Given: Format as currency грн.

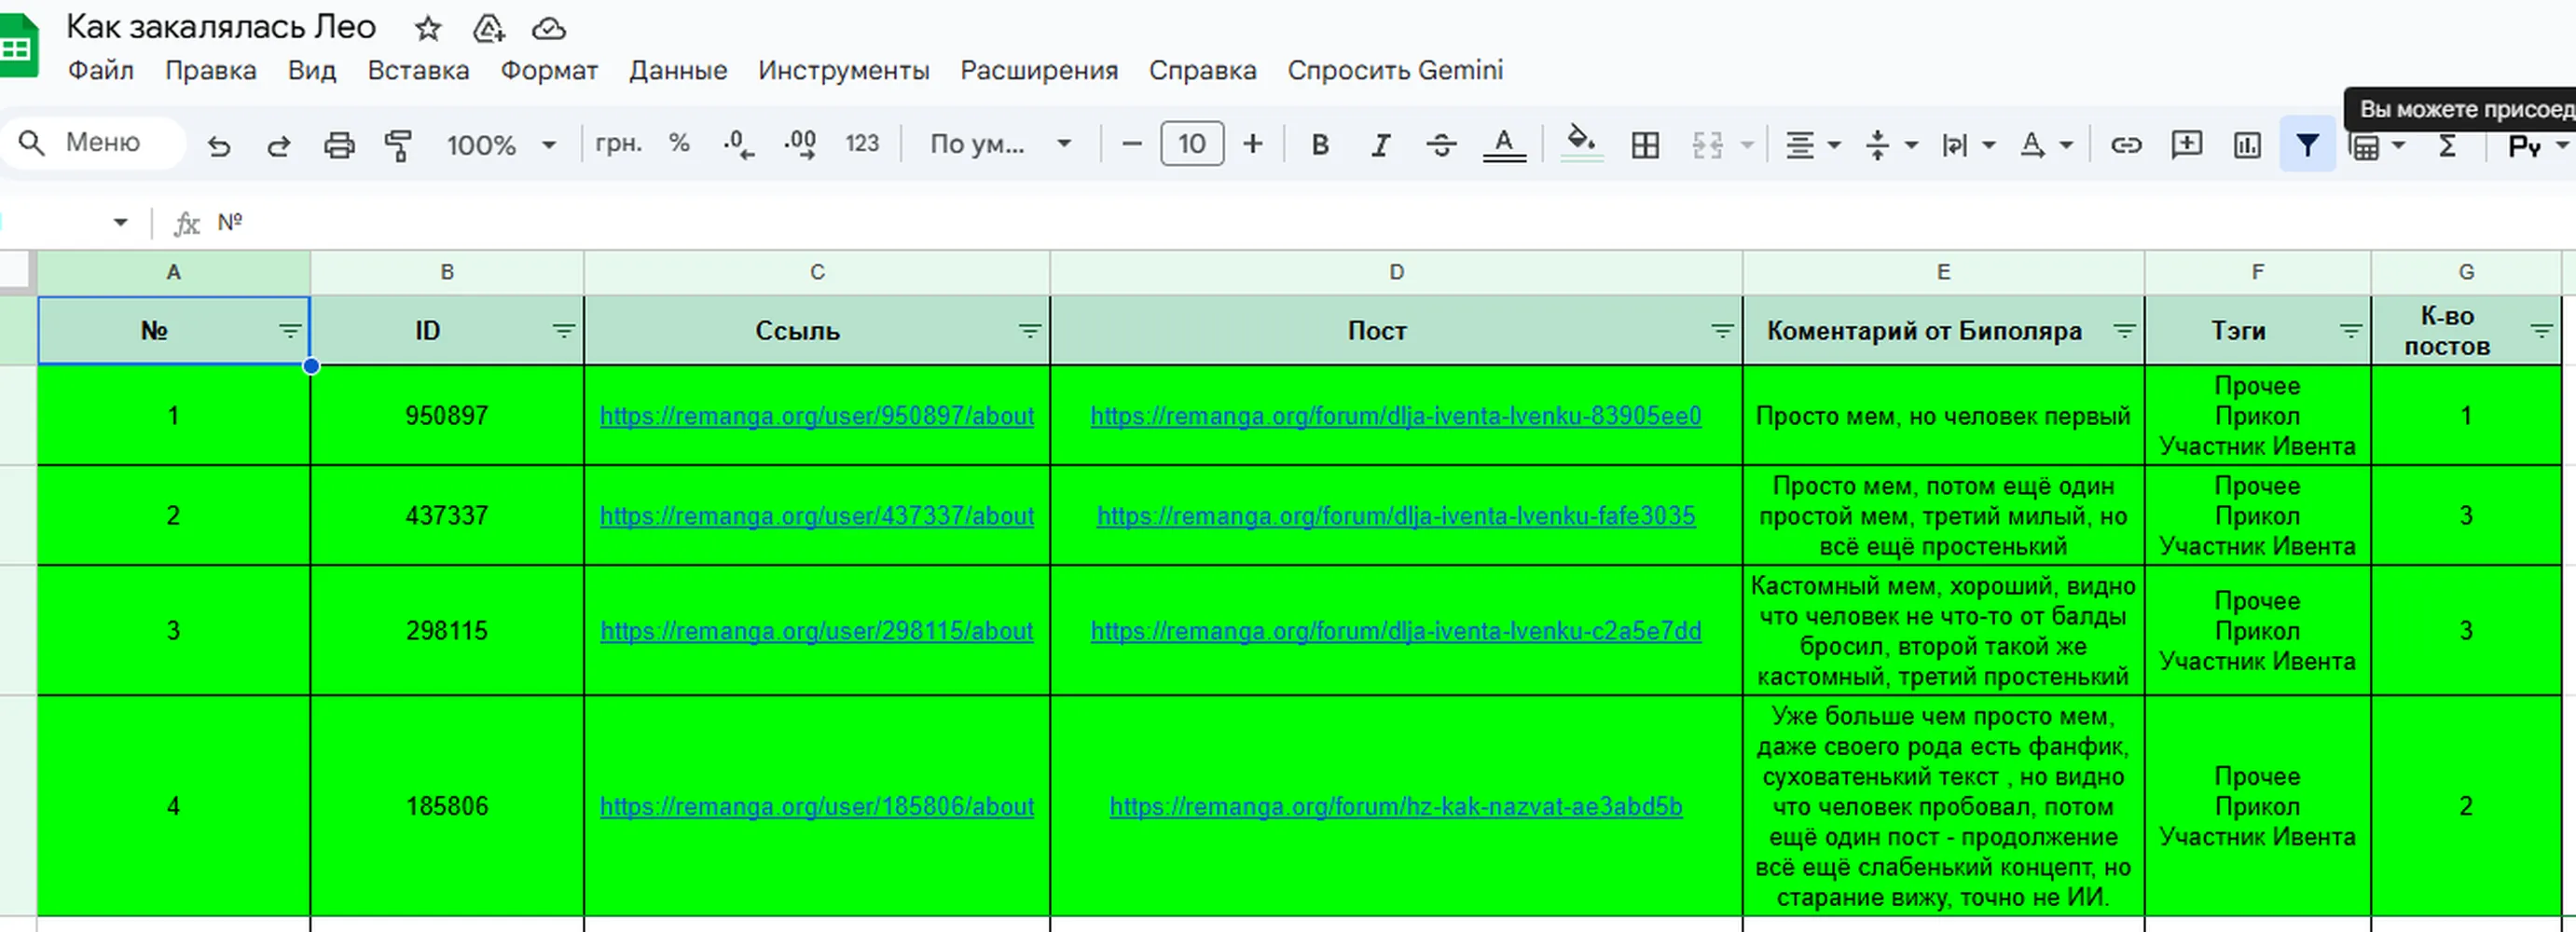Looking at the screenshot, I should 618,143.
